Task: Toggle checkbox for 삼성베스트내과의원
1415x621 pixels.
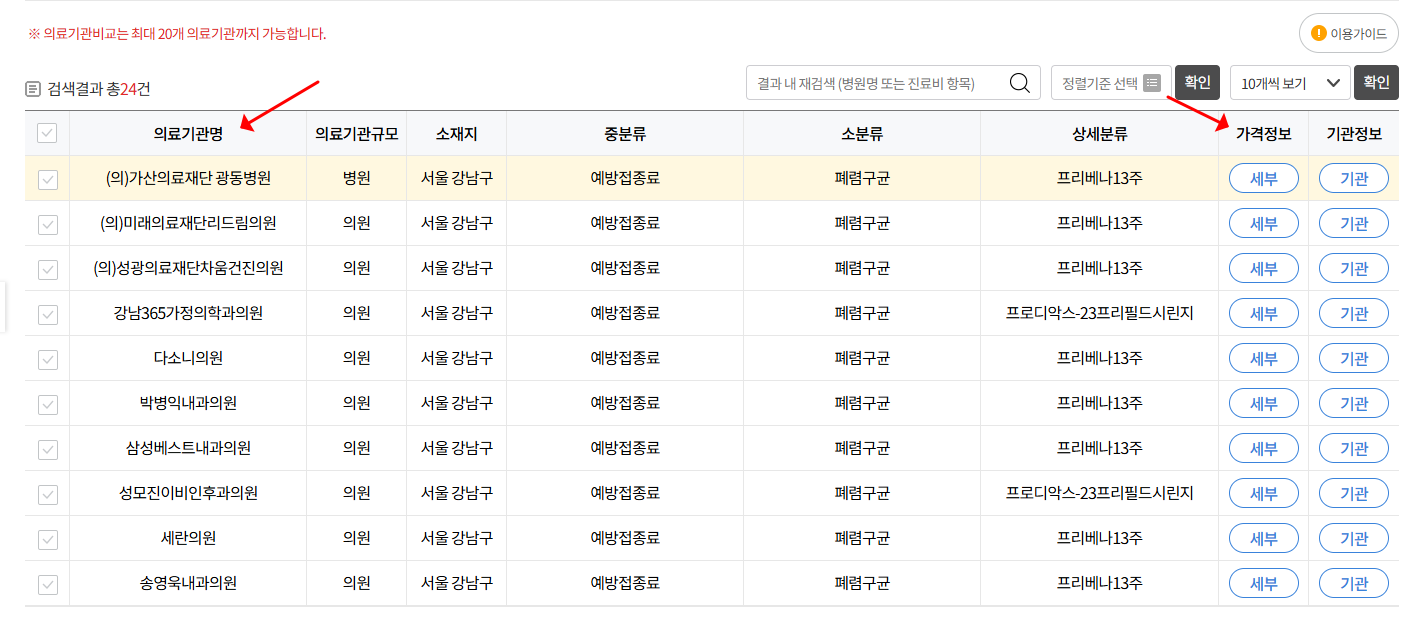Action: click(47, 449)
